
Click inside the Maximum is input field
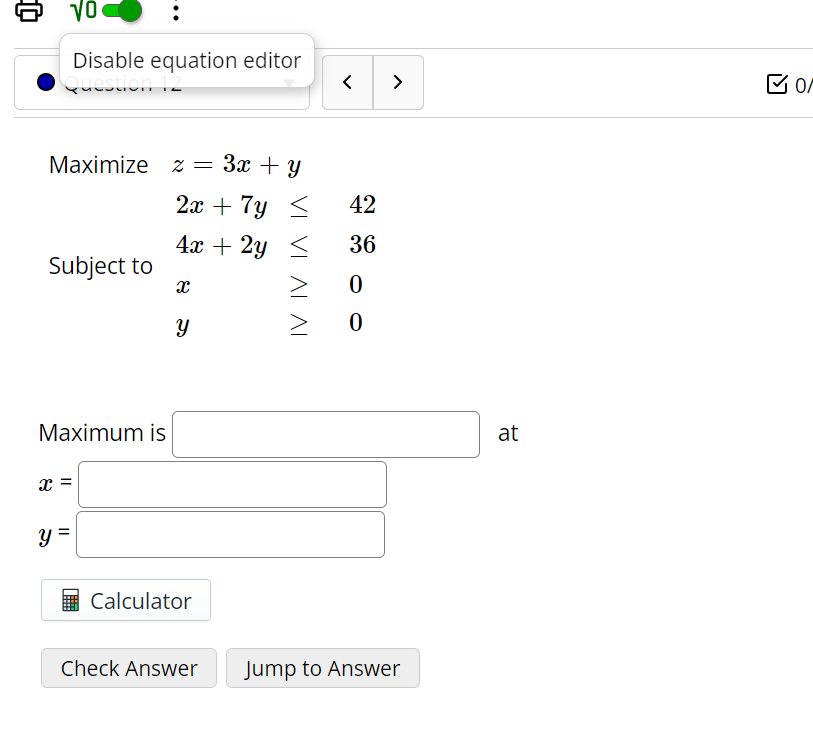326,434
